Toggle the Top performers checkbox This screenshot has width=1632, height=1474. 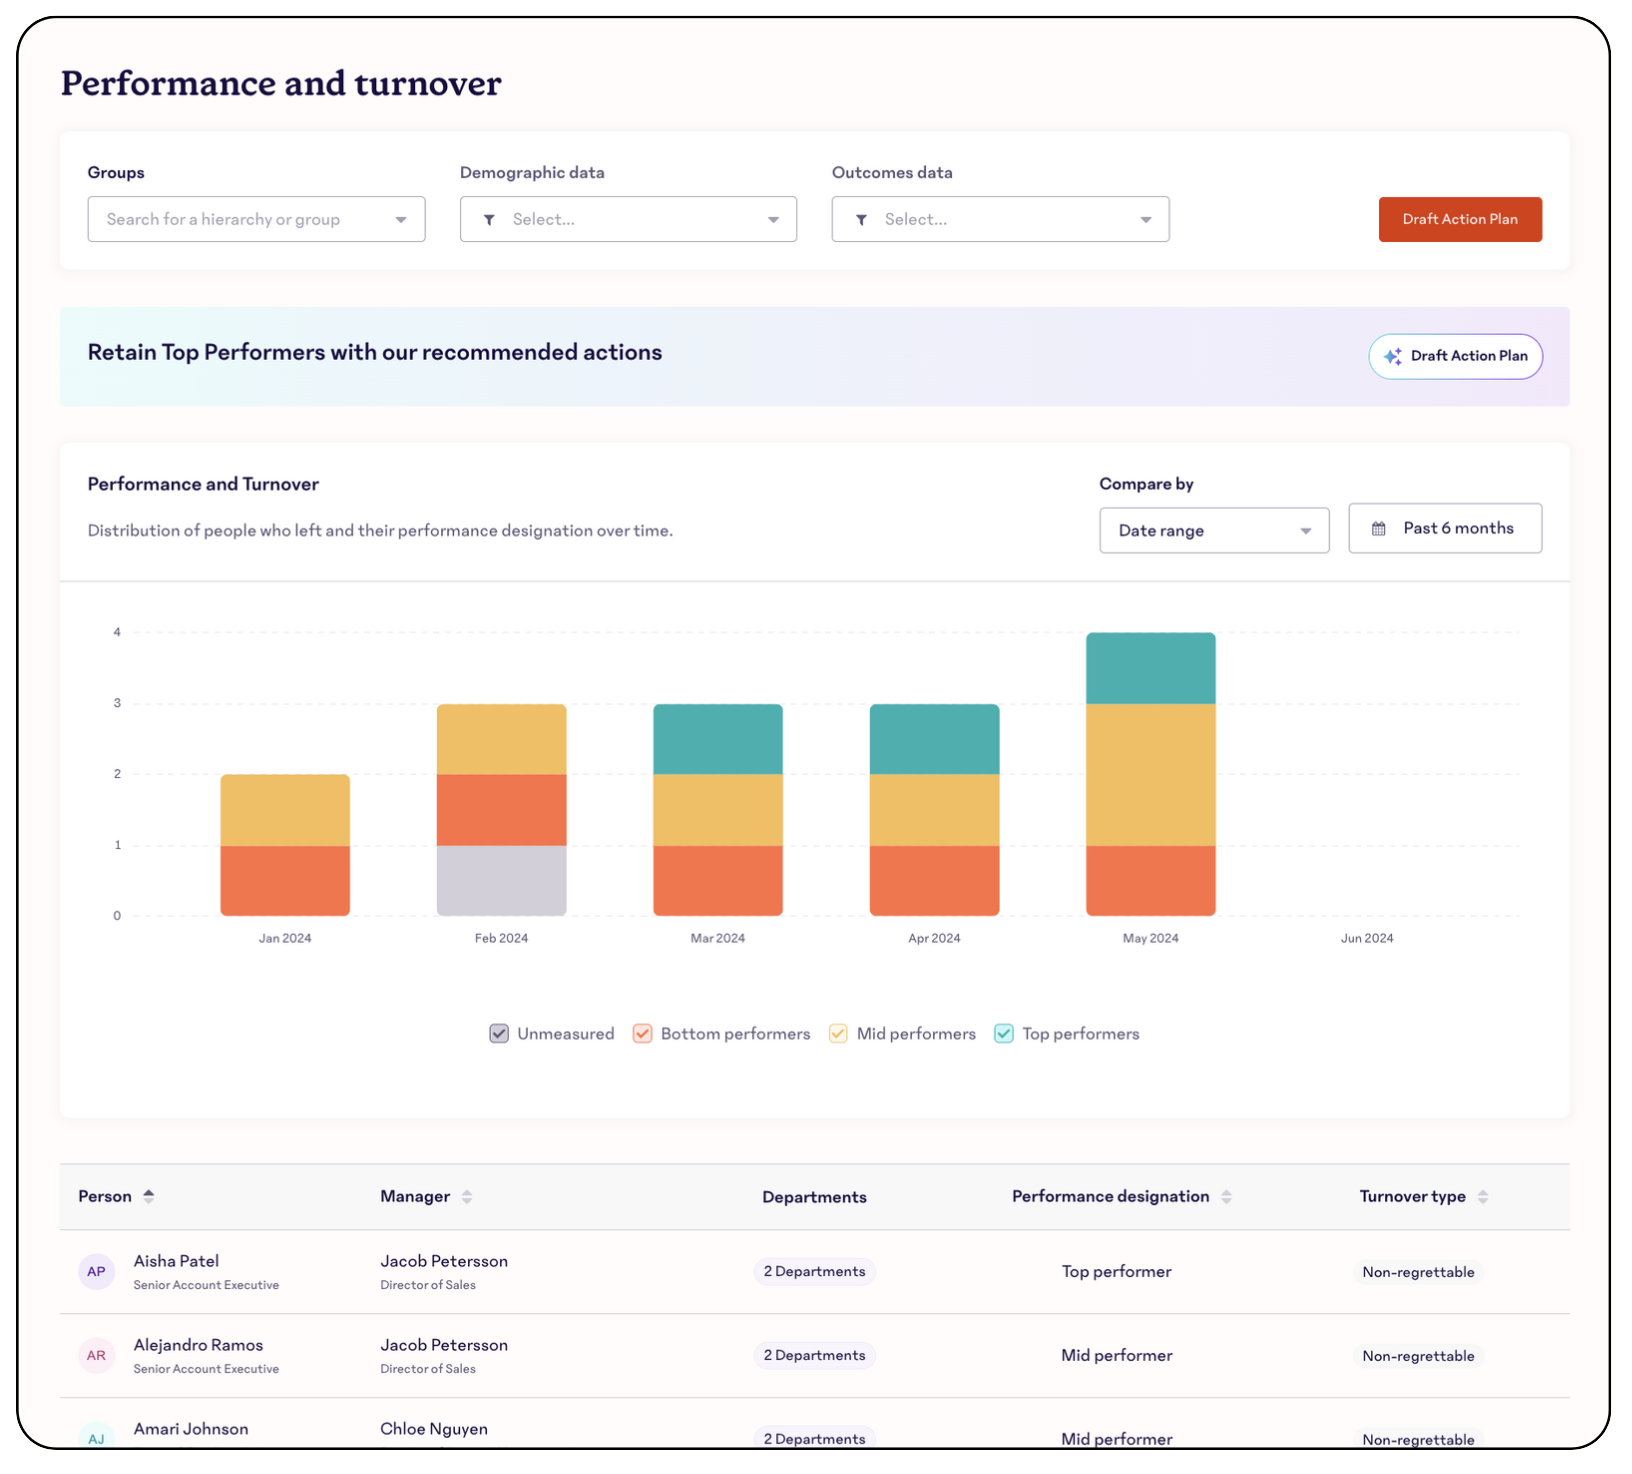1003,1033
